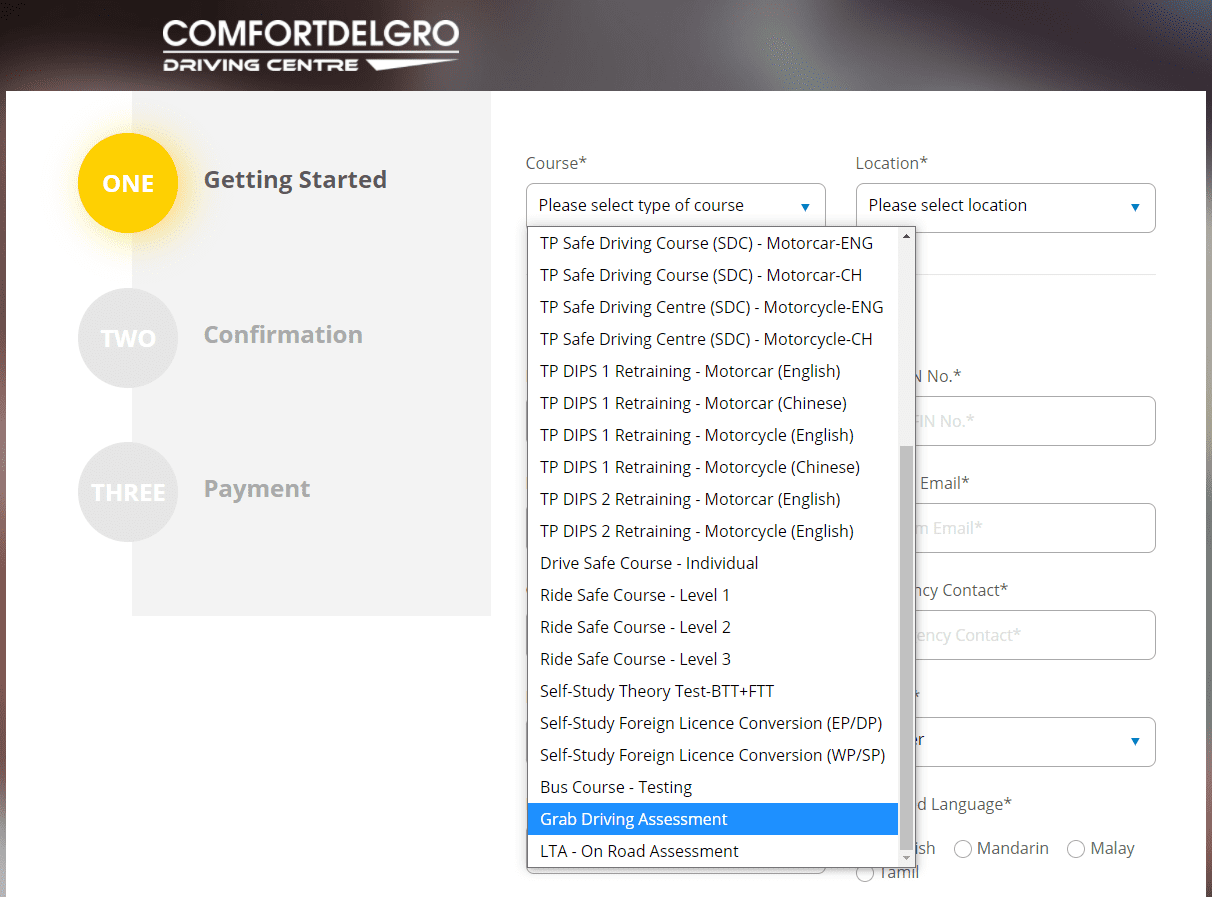Viewport: 1212px width, 897px height.
Task: Open the Course dropdown
Action: pyautogui.click(x=676, y=207)
